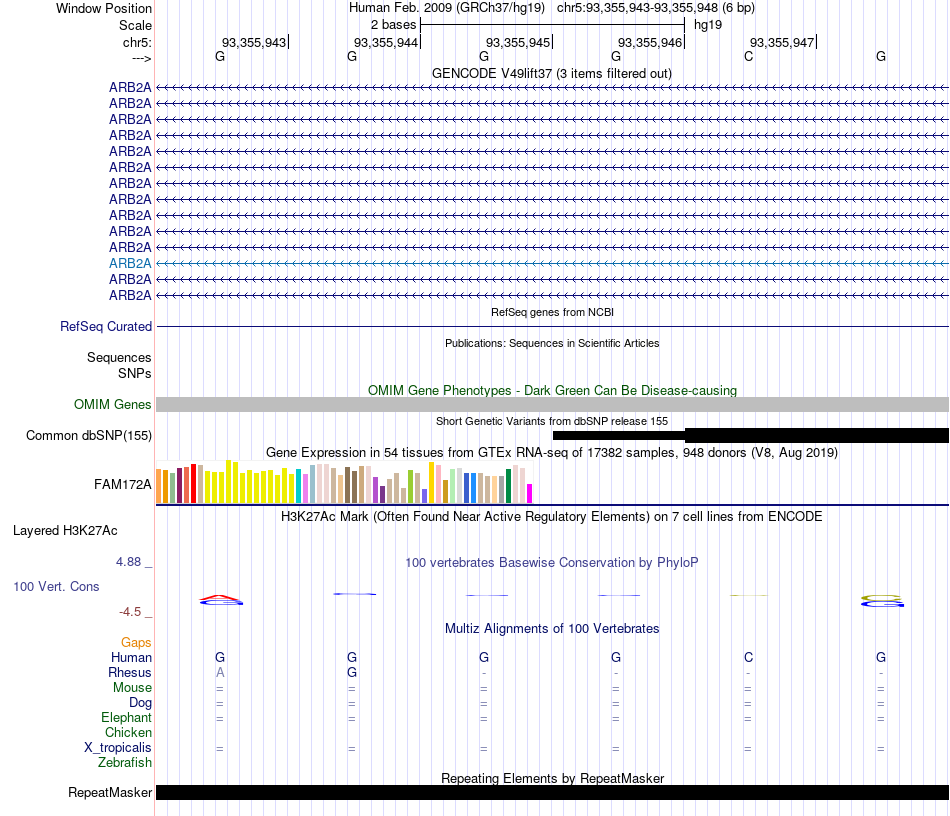
Task: Click the Sequences track label
Action: pyautogui.click(x=119, y=357)
